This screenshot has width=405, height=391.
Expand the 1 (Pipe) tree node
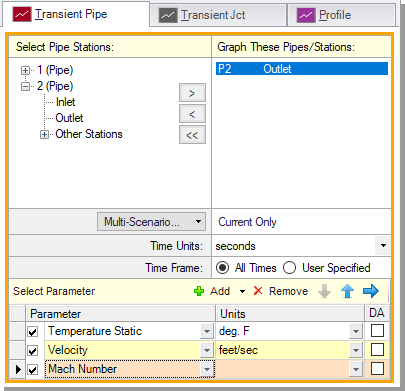(x=25, y=70)
